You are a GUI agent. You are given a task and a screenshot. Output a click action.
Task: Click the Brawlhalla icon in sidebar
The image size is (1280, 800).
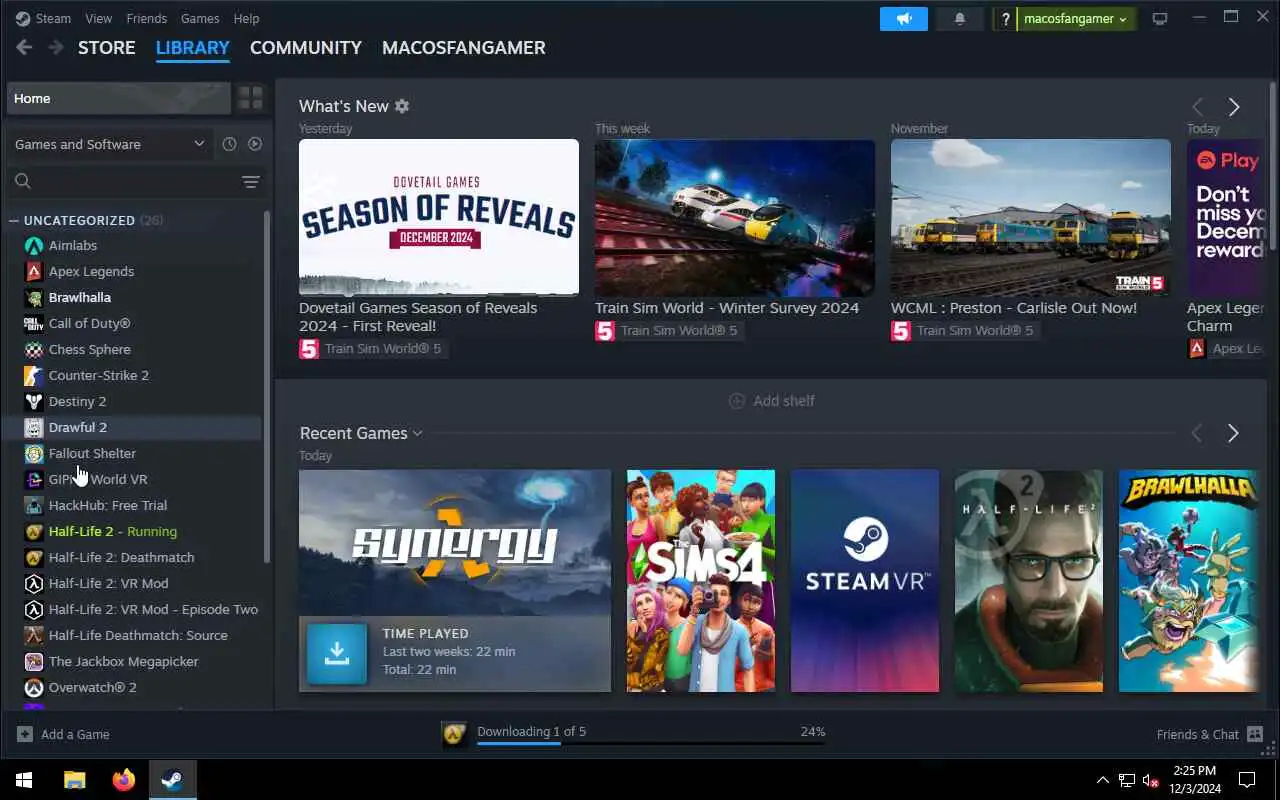[33, 297]
